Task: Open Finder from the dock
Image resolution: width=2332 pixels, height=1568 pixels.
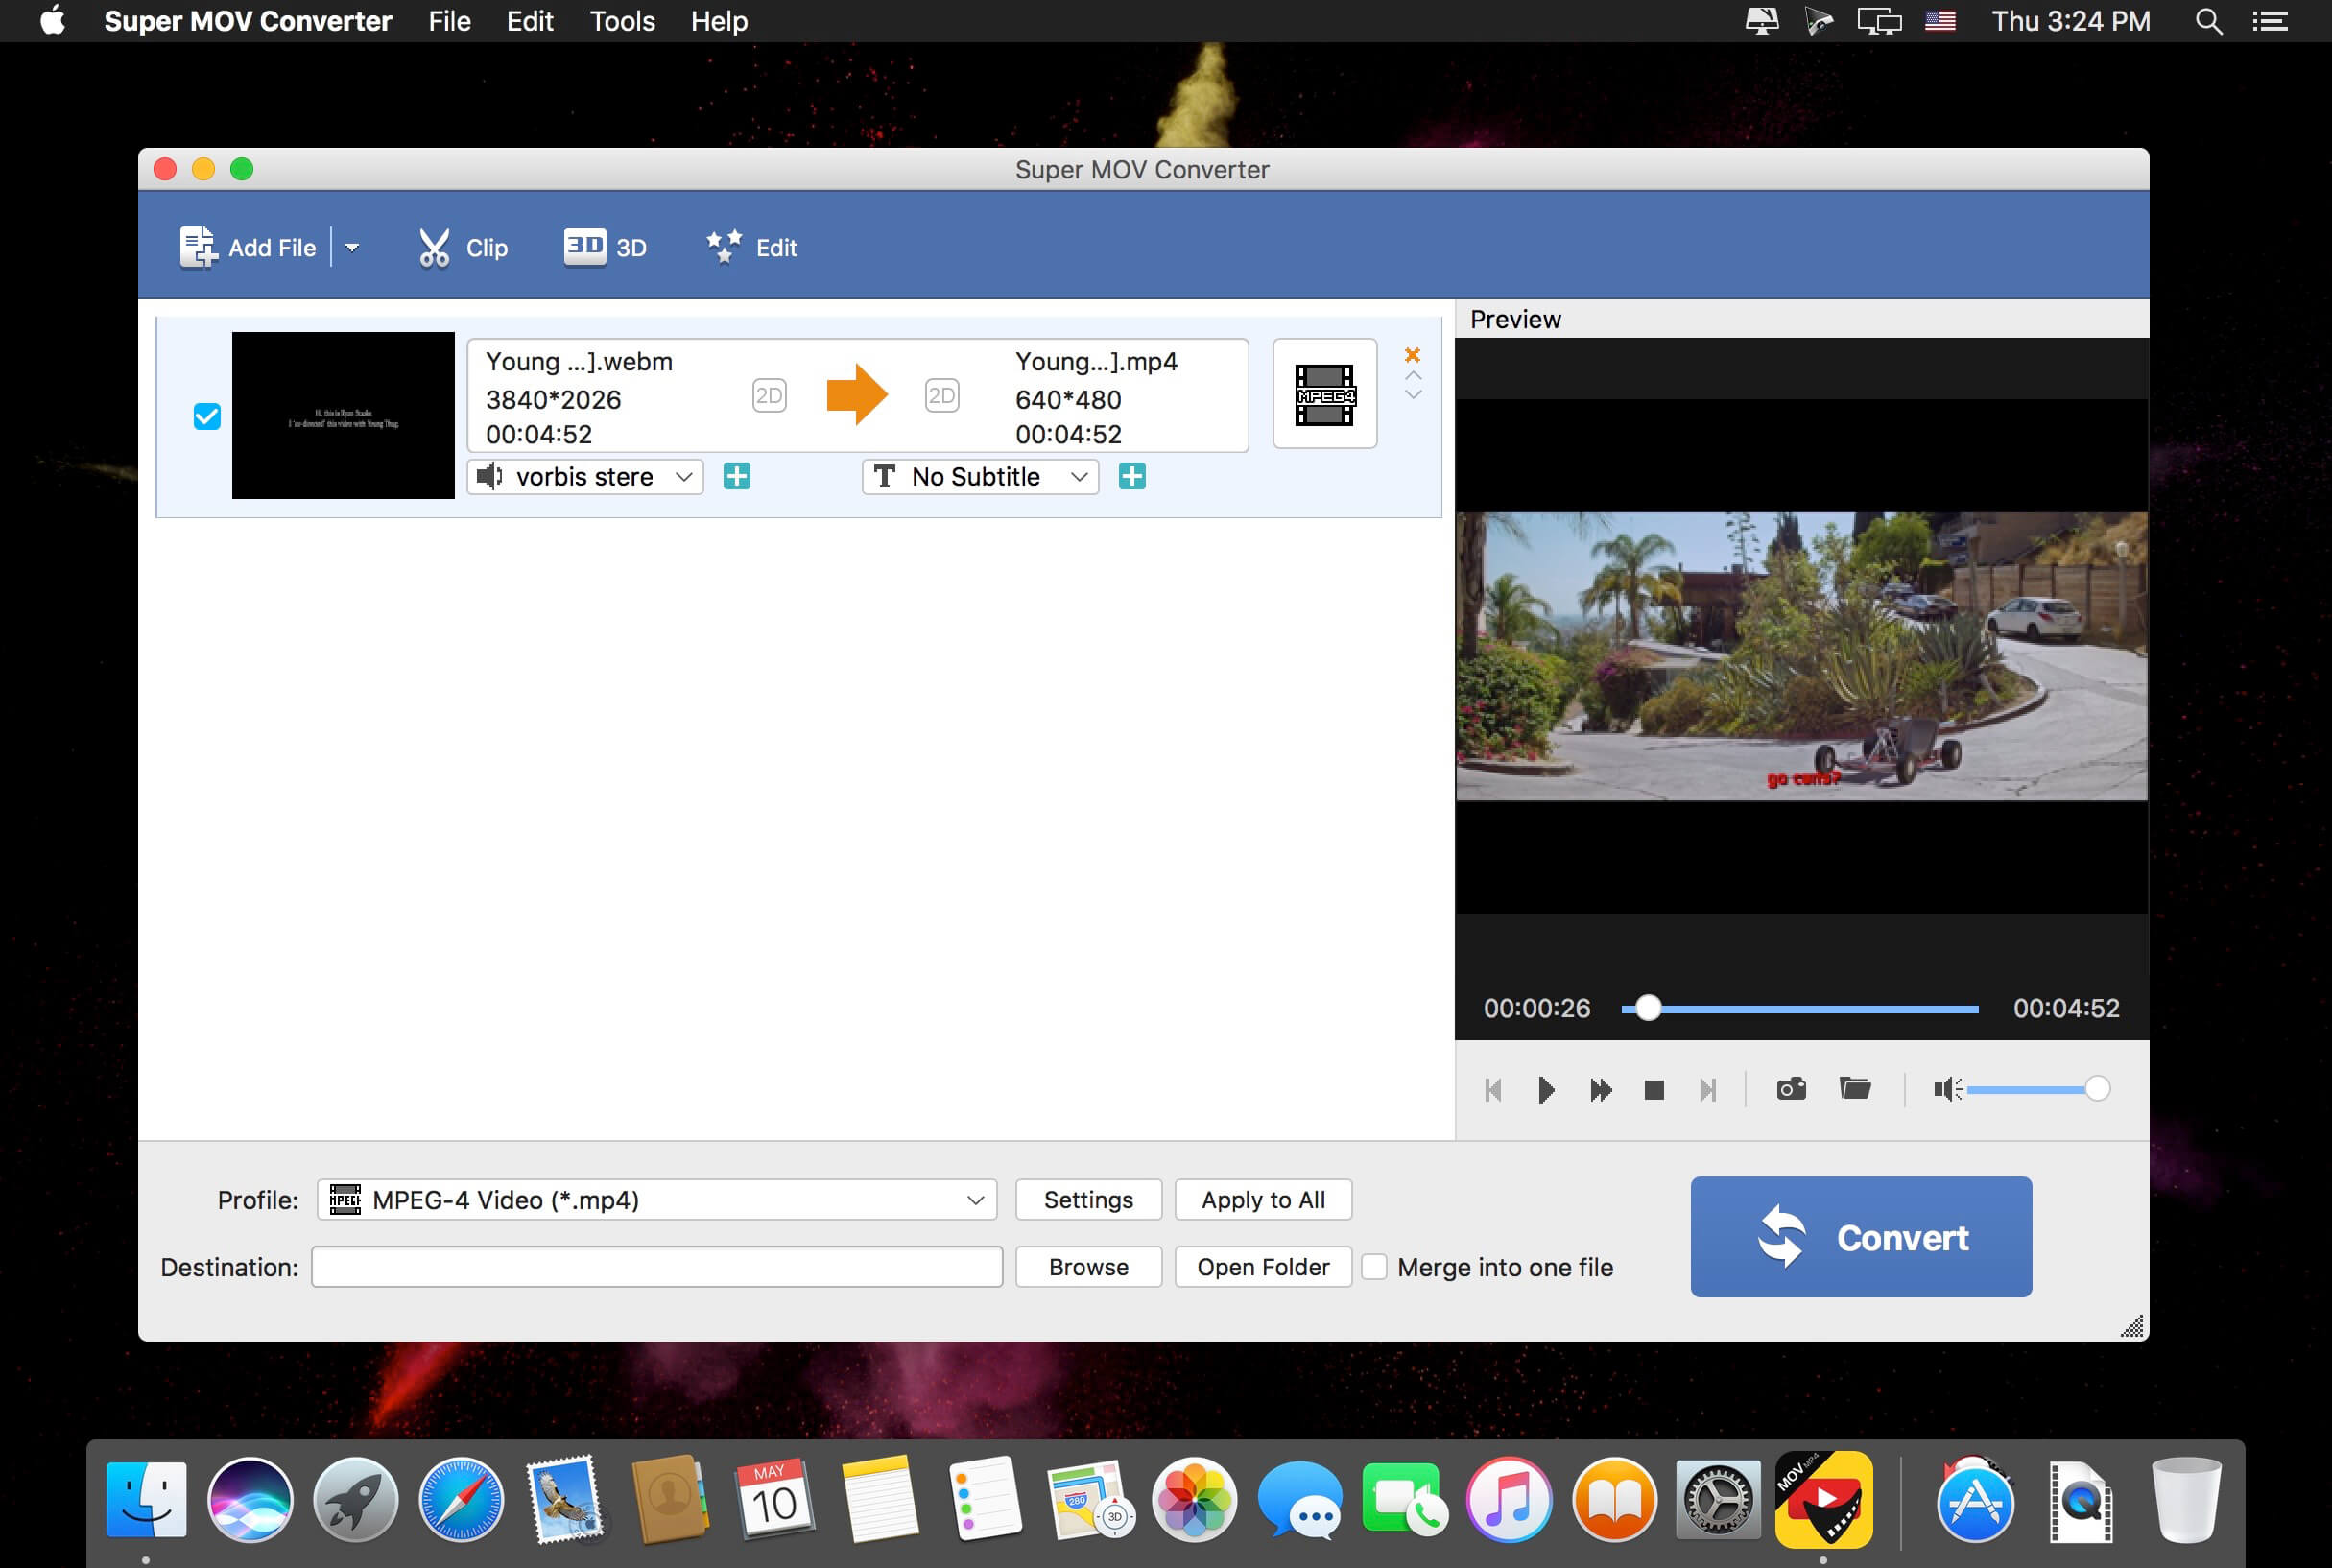Action: (x=146, y=1500)
